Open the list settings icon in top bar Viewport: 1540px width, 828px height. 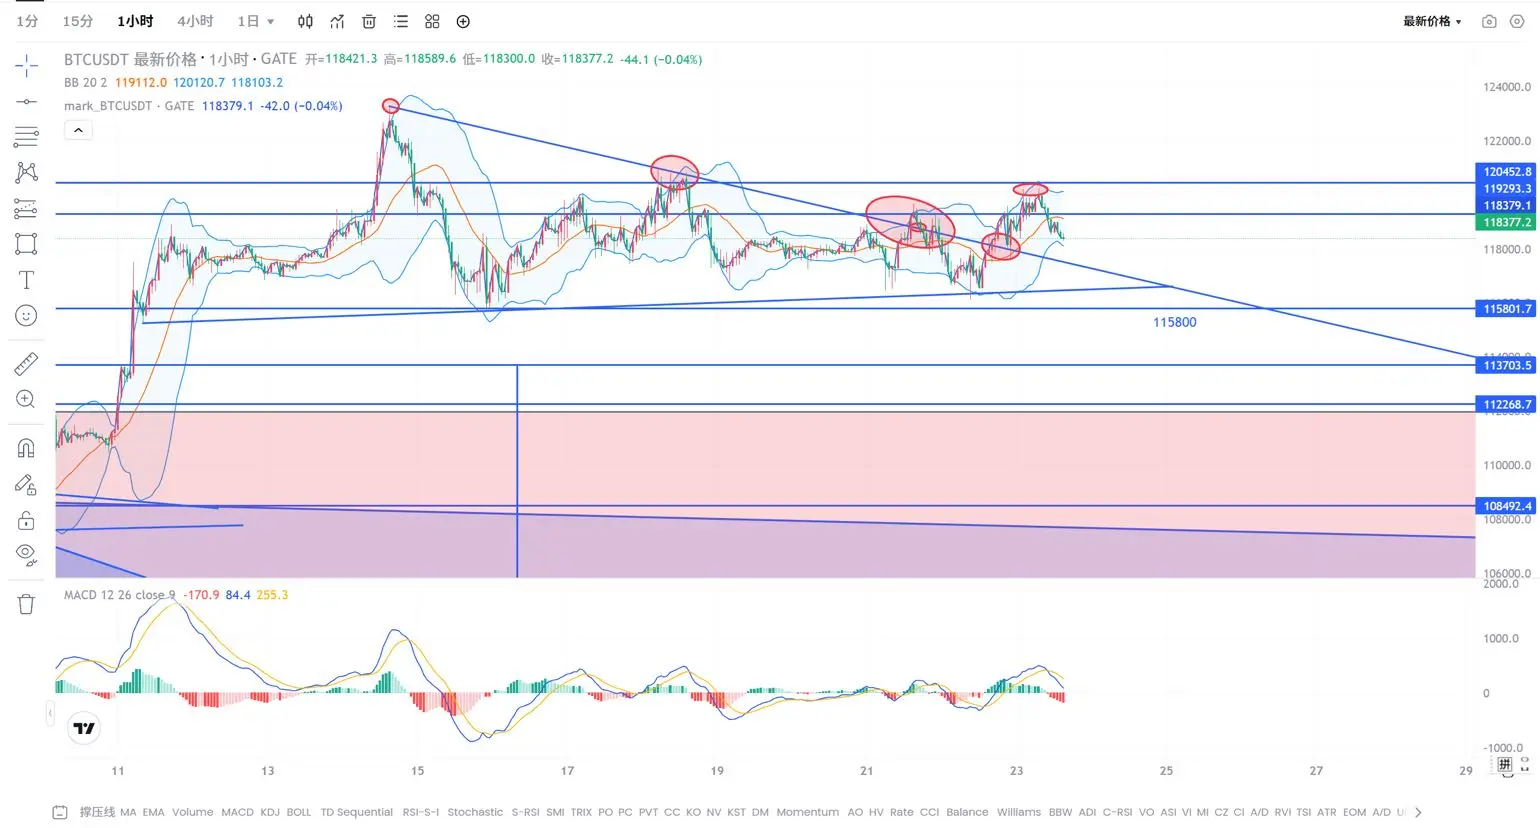(x=401, y=21)
